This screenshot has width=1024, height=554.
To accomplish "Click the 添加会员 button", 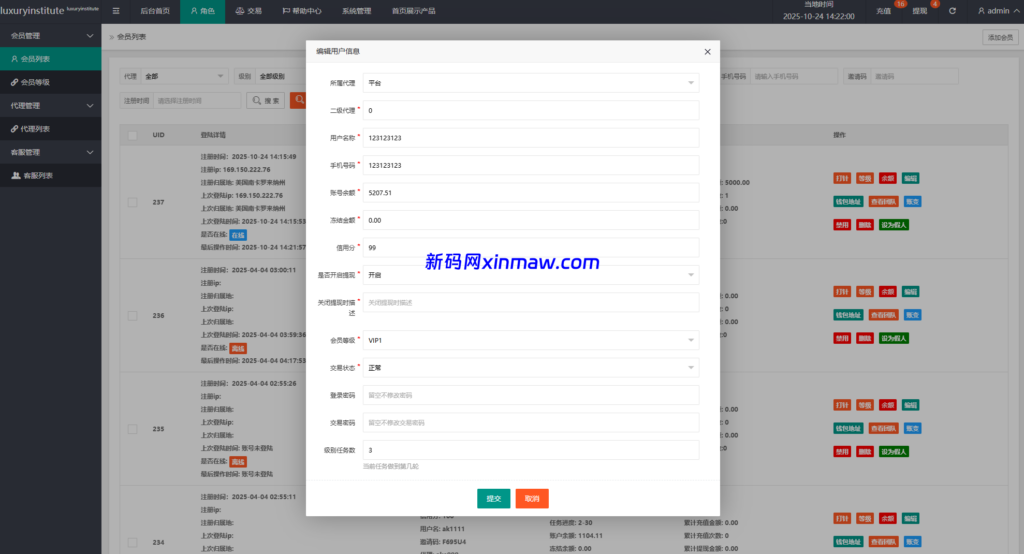I will [1000, 37].
